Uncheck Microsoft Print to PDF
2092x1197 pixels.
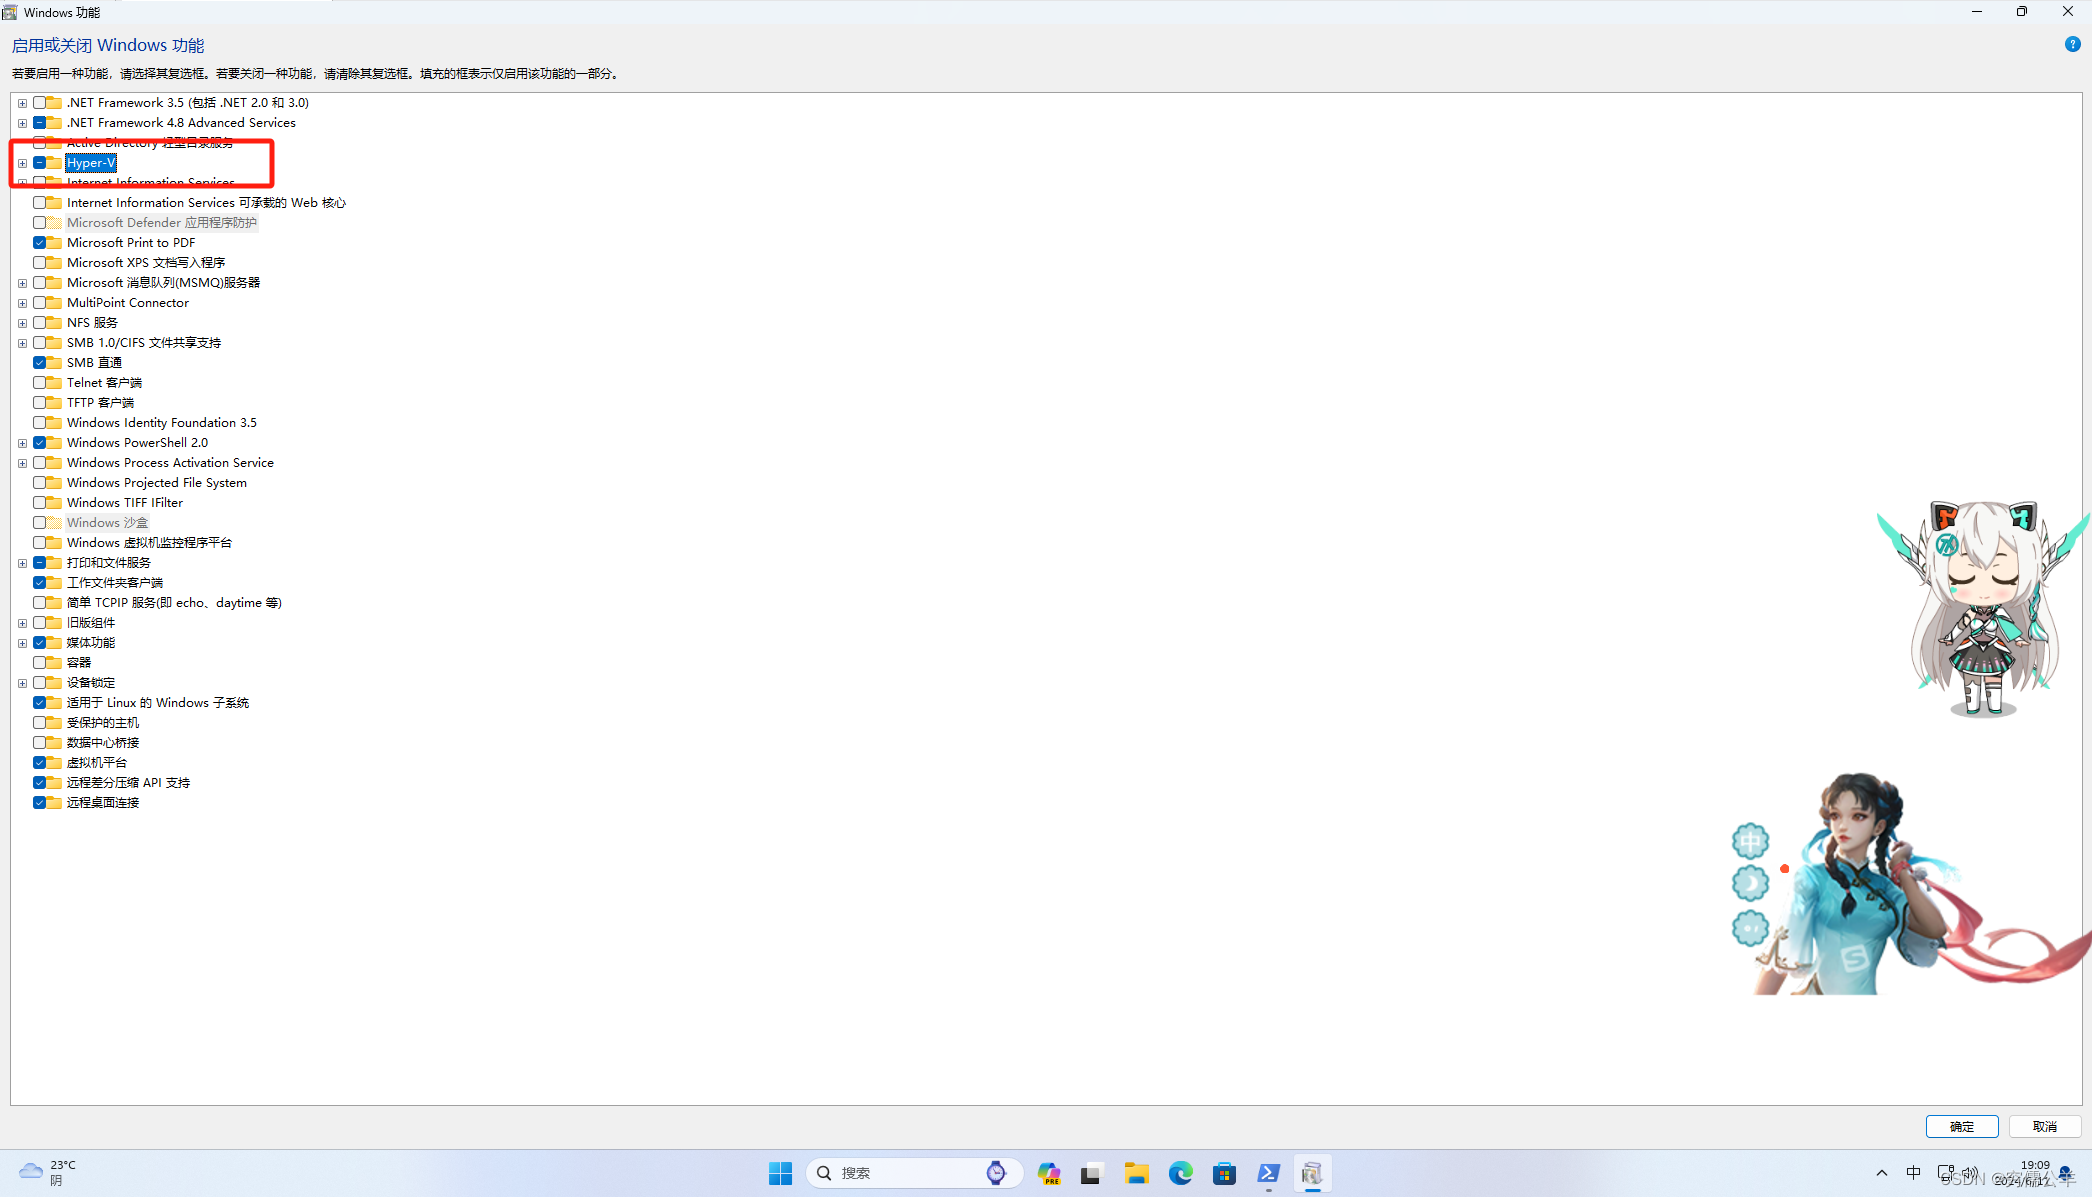click(40, 243)
